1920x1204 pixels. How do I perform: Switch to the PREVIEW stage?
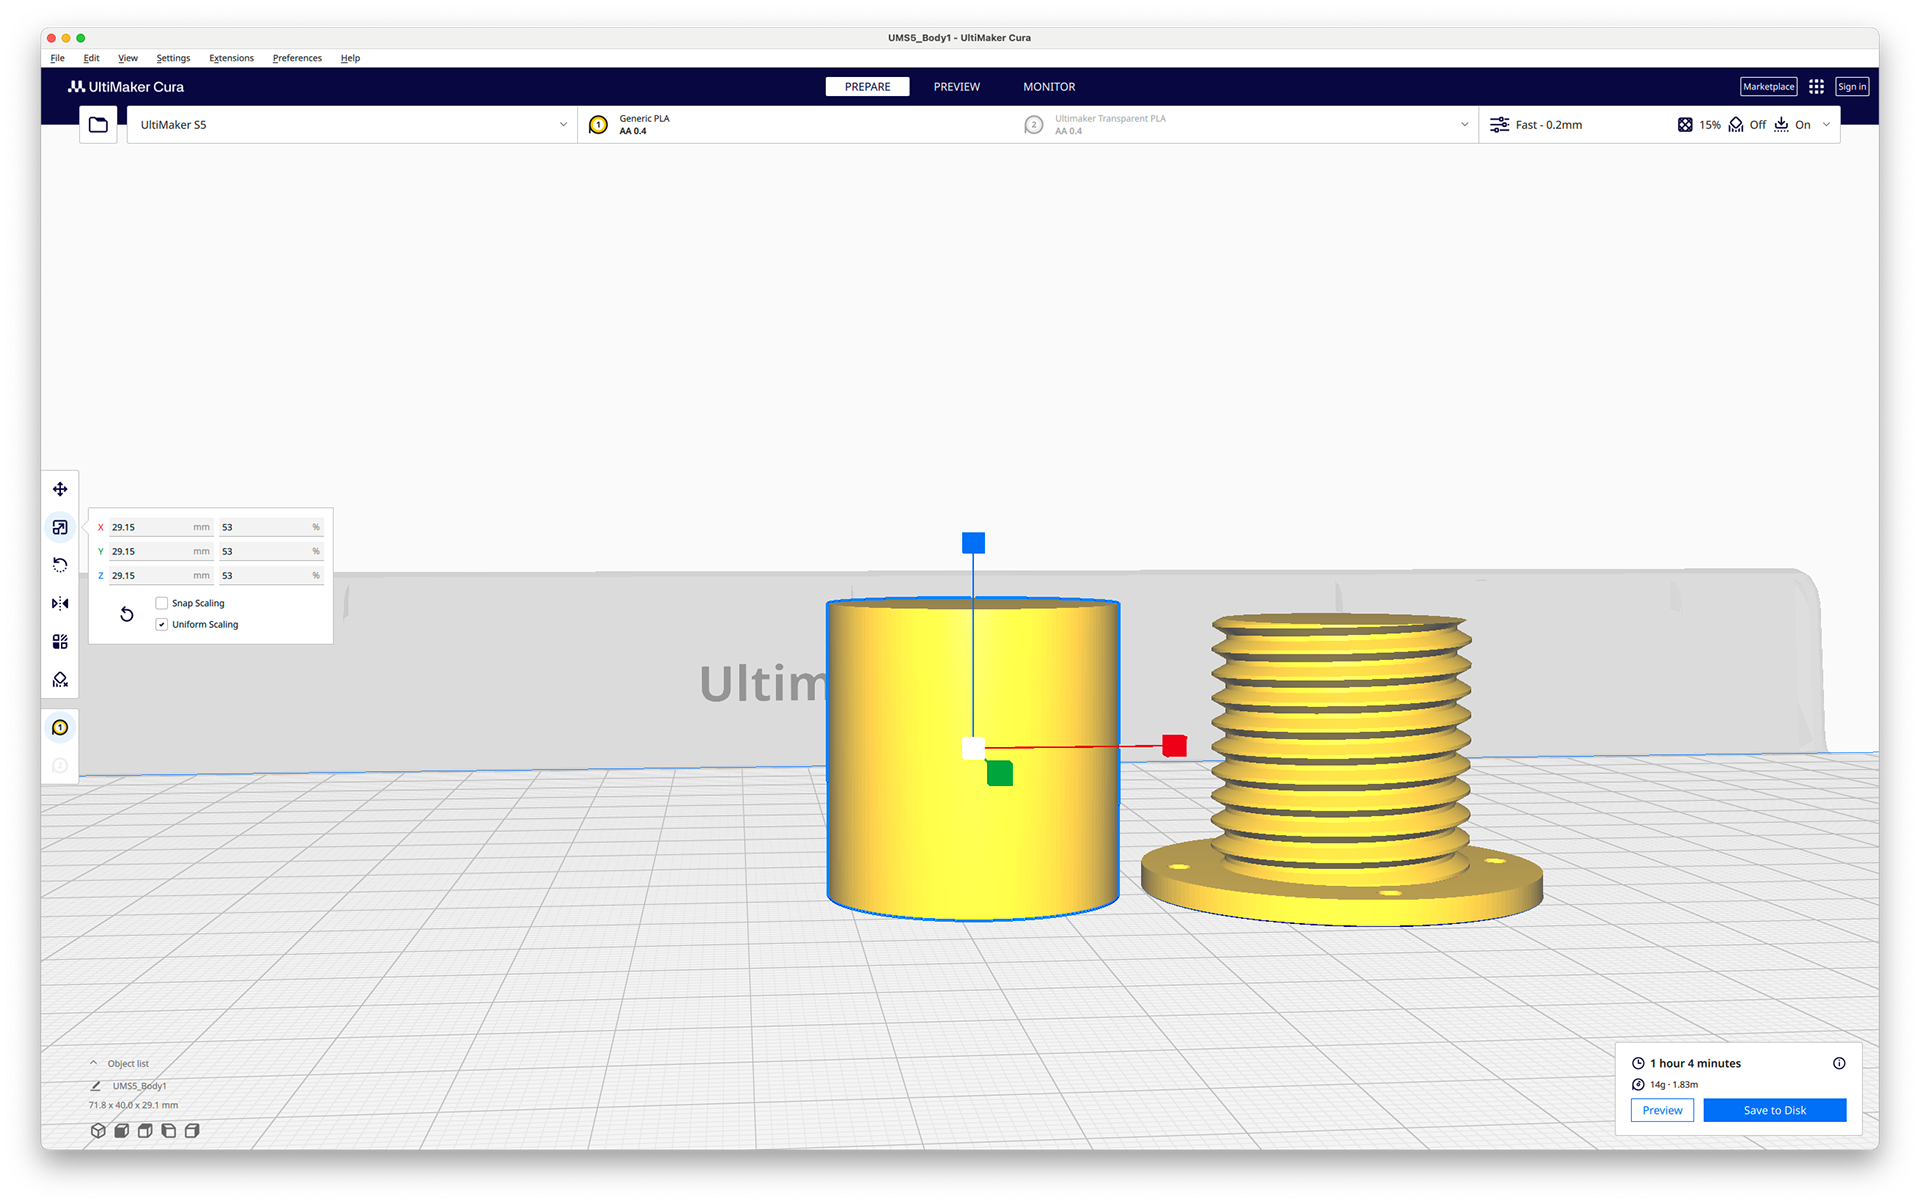[957, 87]
